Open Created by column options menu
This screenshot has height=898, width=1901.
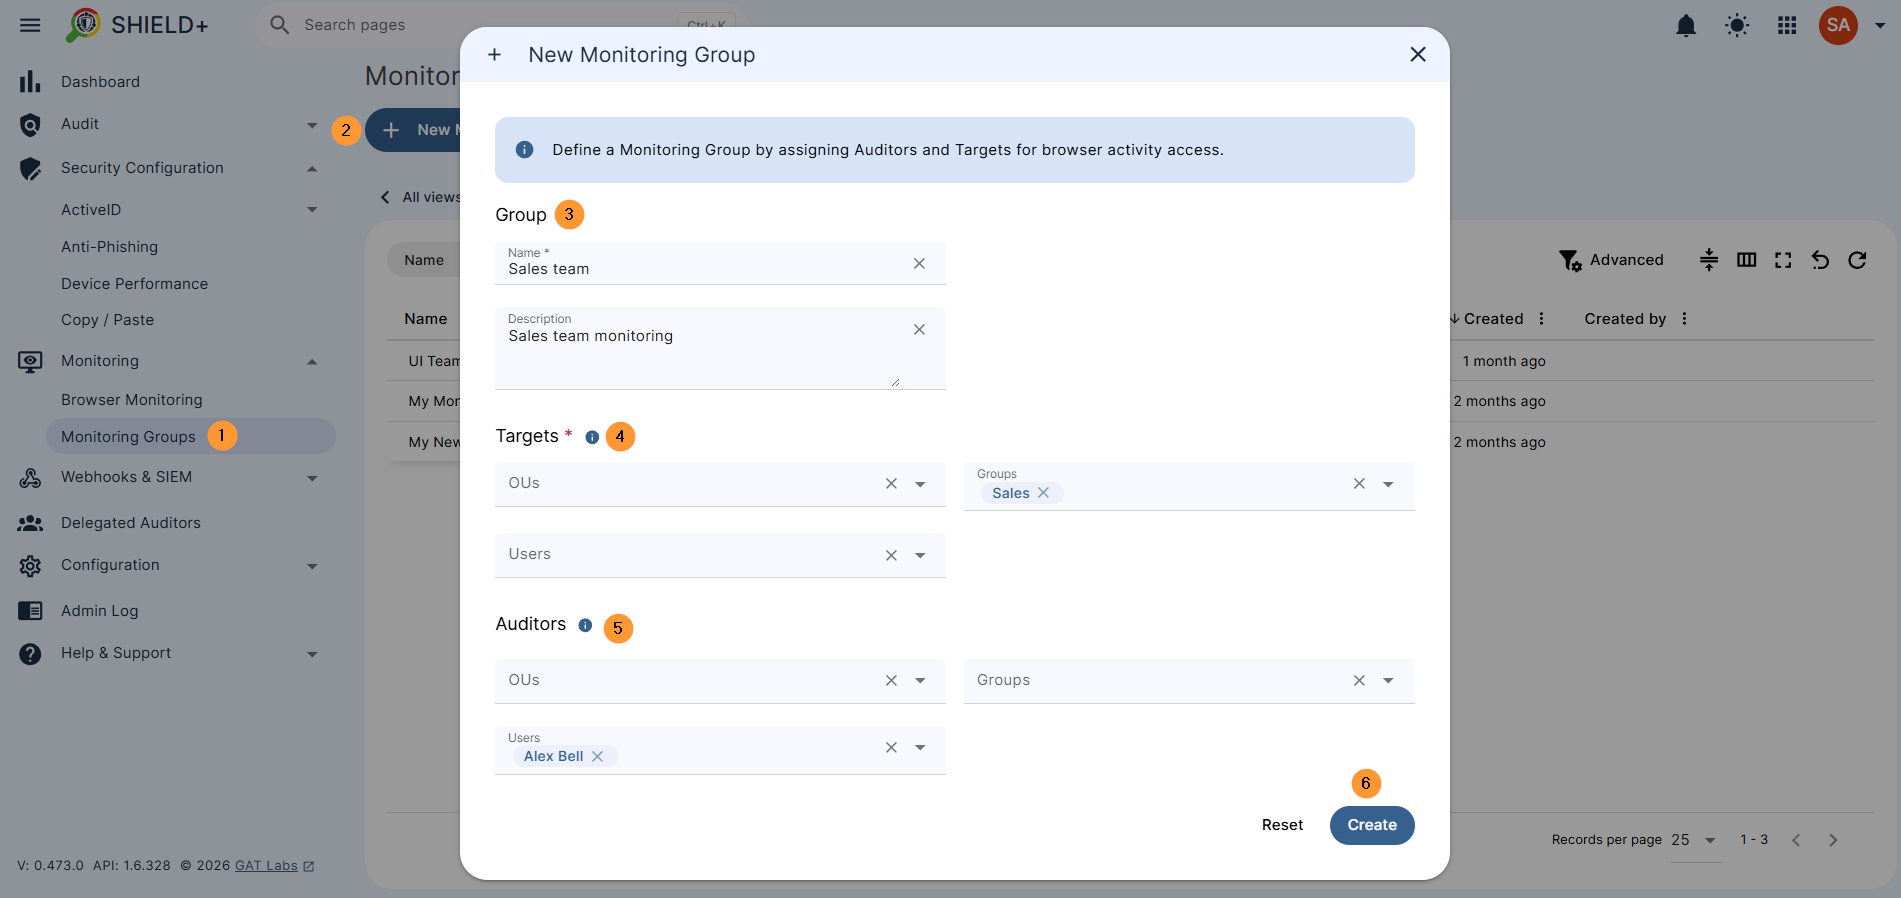tap(1684, 319)
